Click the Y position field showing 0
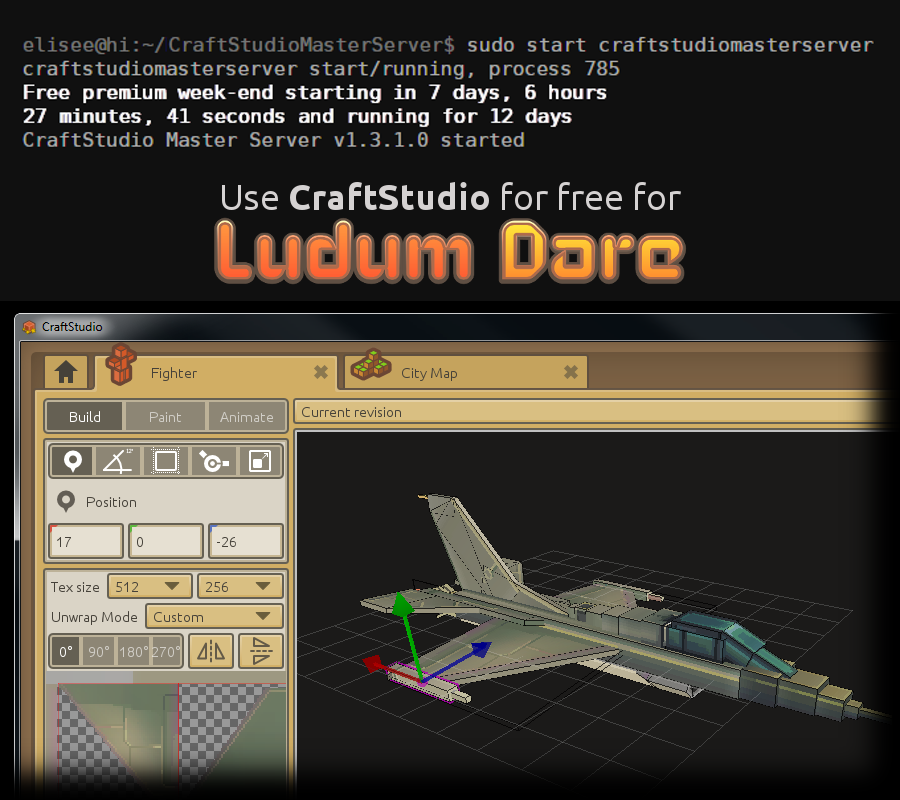 165,541
